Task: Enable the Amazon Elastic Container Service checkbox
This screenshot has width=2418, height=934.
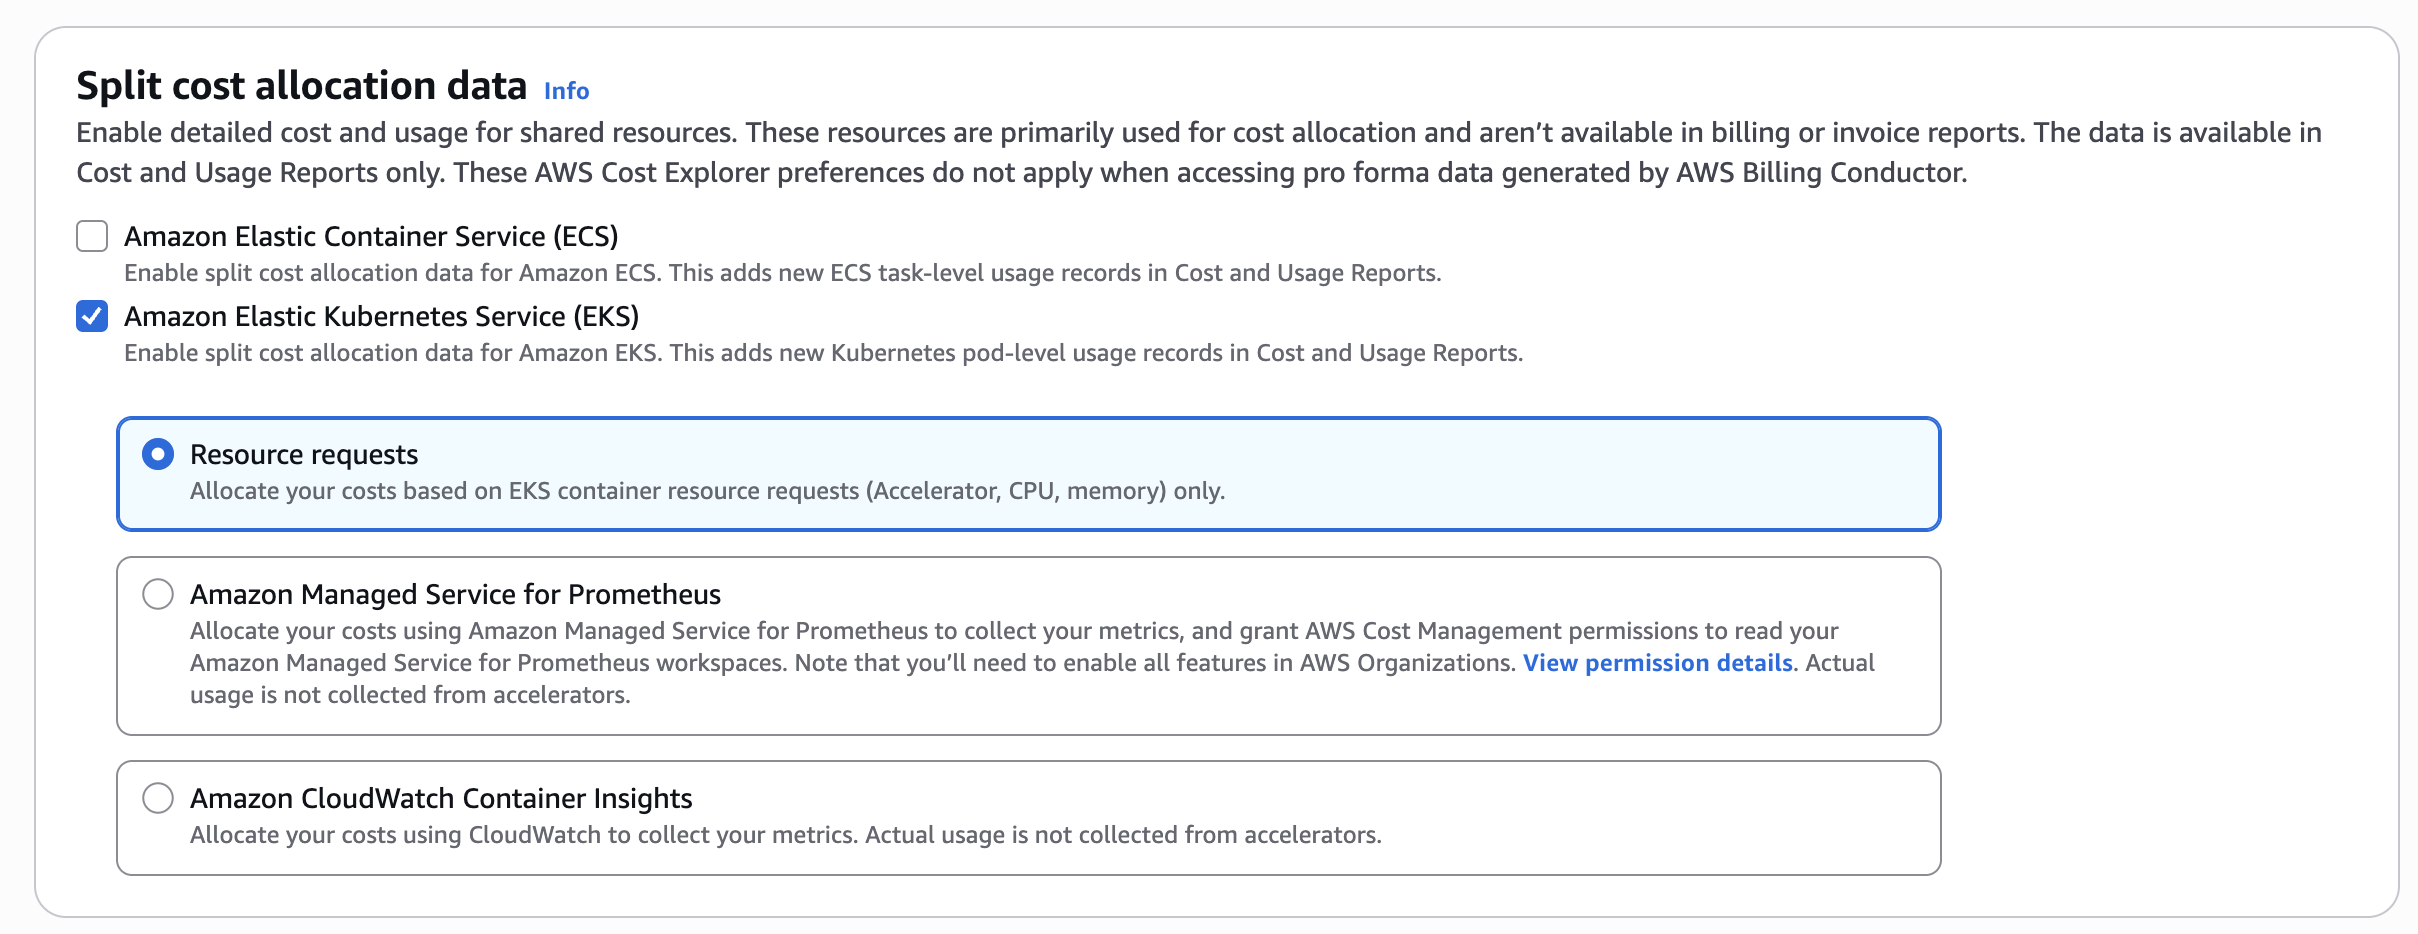Action: pyautogui.click(x=92, y=237)
